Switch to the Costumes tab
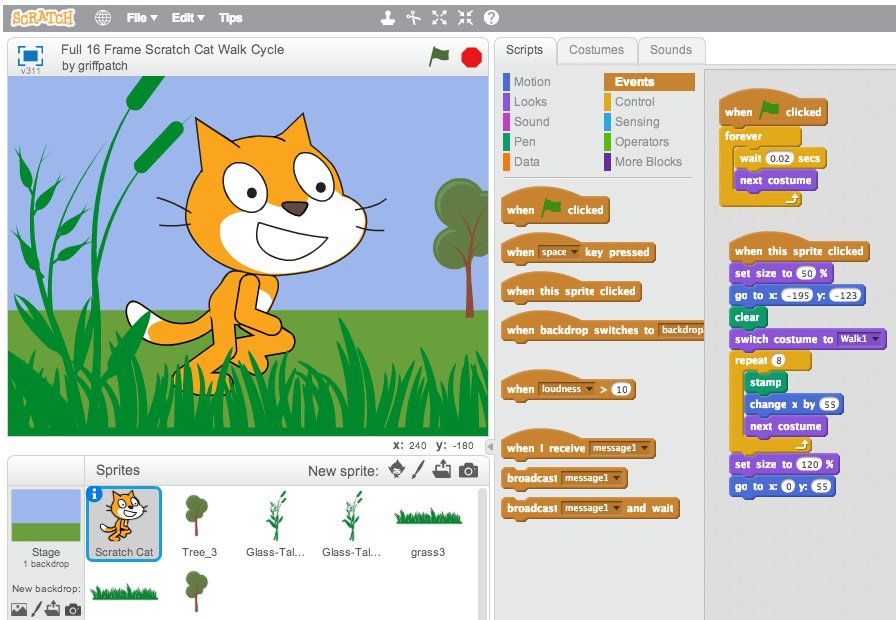This screenshot has height=620, width=896. [x=597, y=50]
